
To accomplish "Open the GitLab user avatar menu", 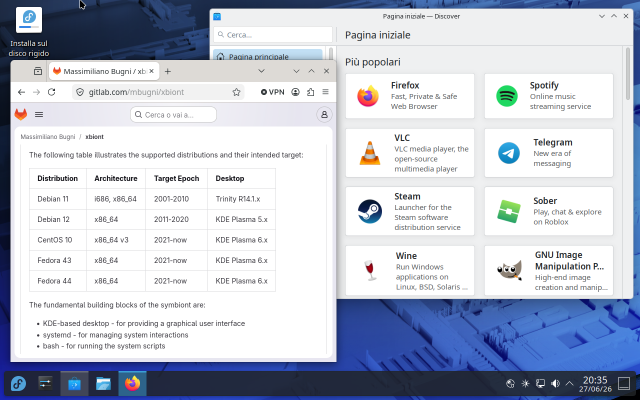I will [324, 115].
